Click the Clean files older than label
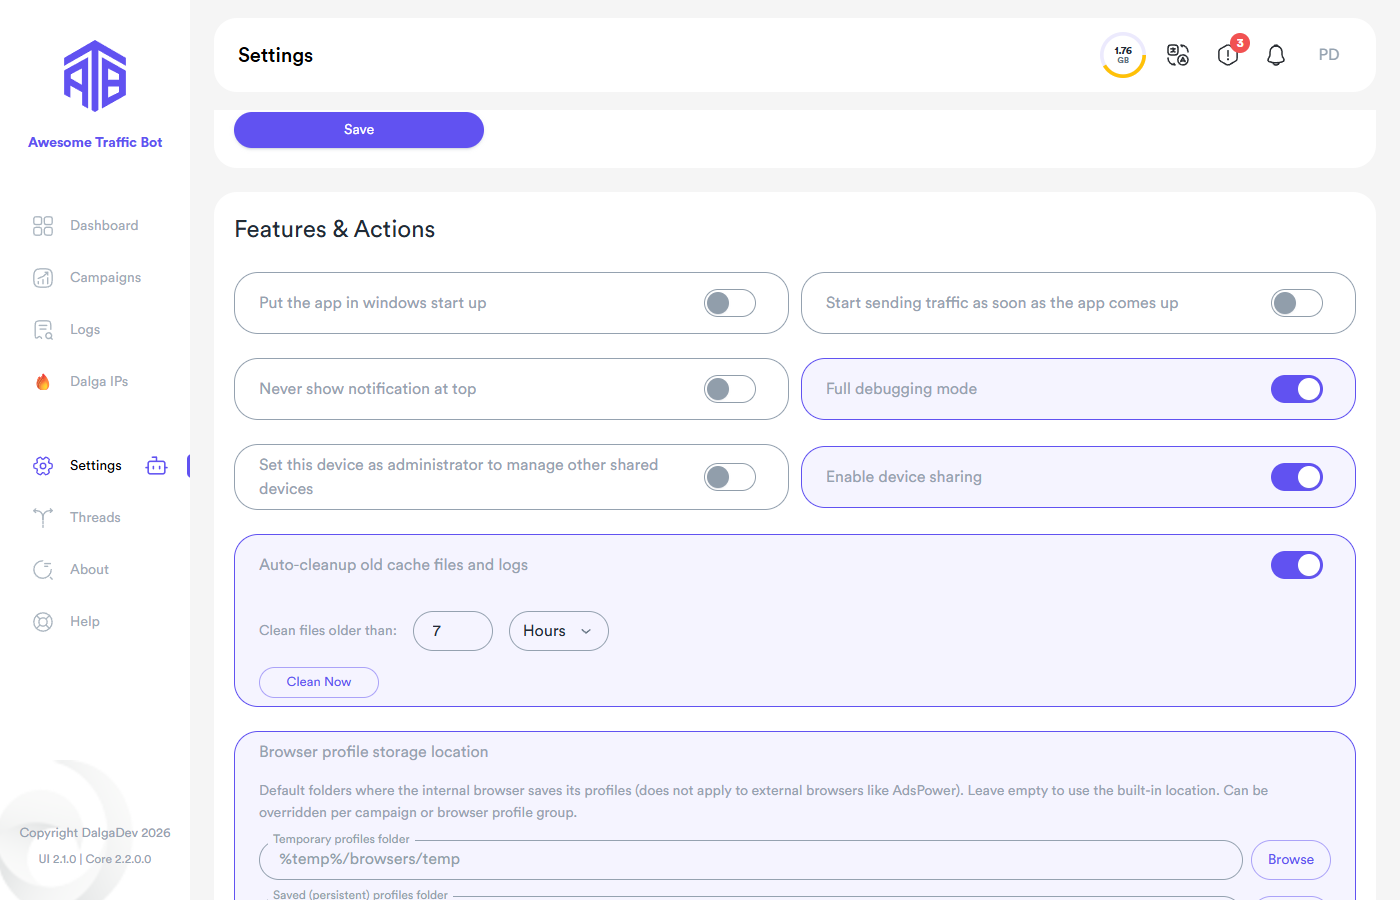Screen dimensions: 1400x900 coord(328,631)
